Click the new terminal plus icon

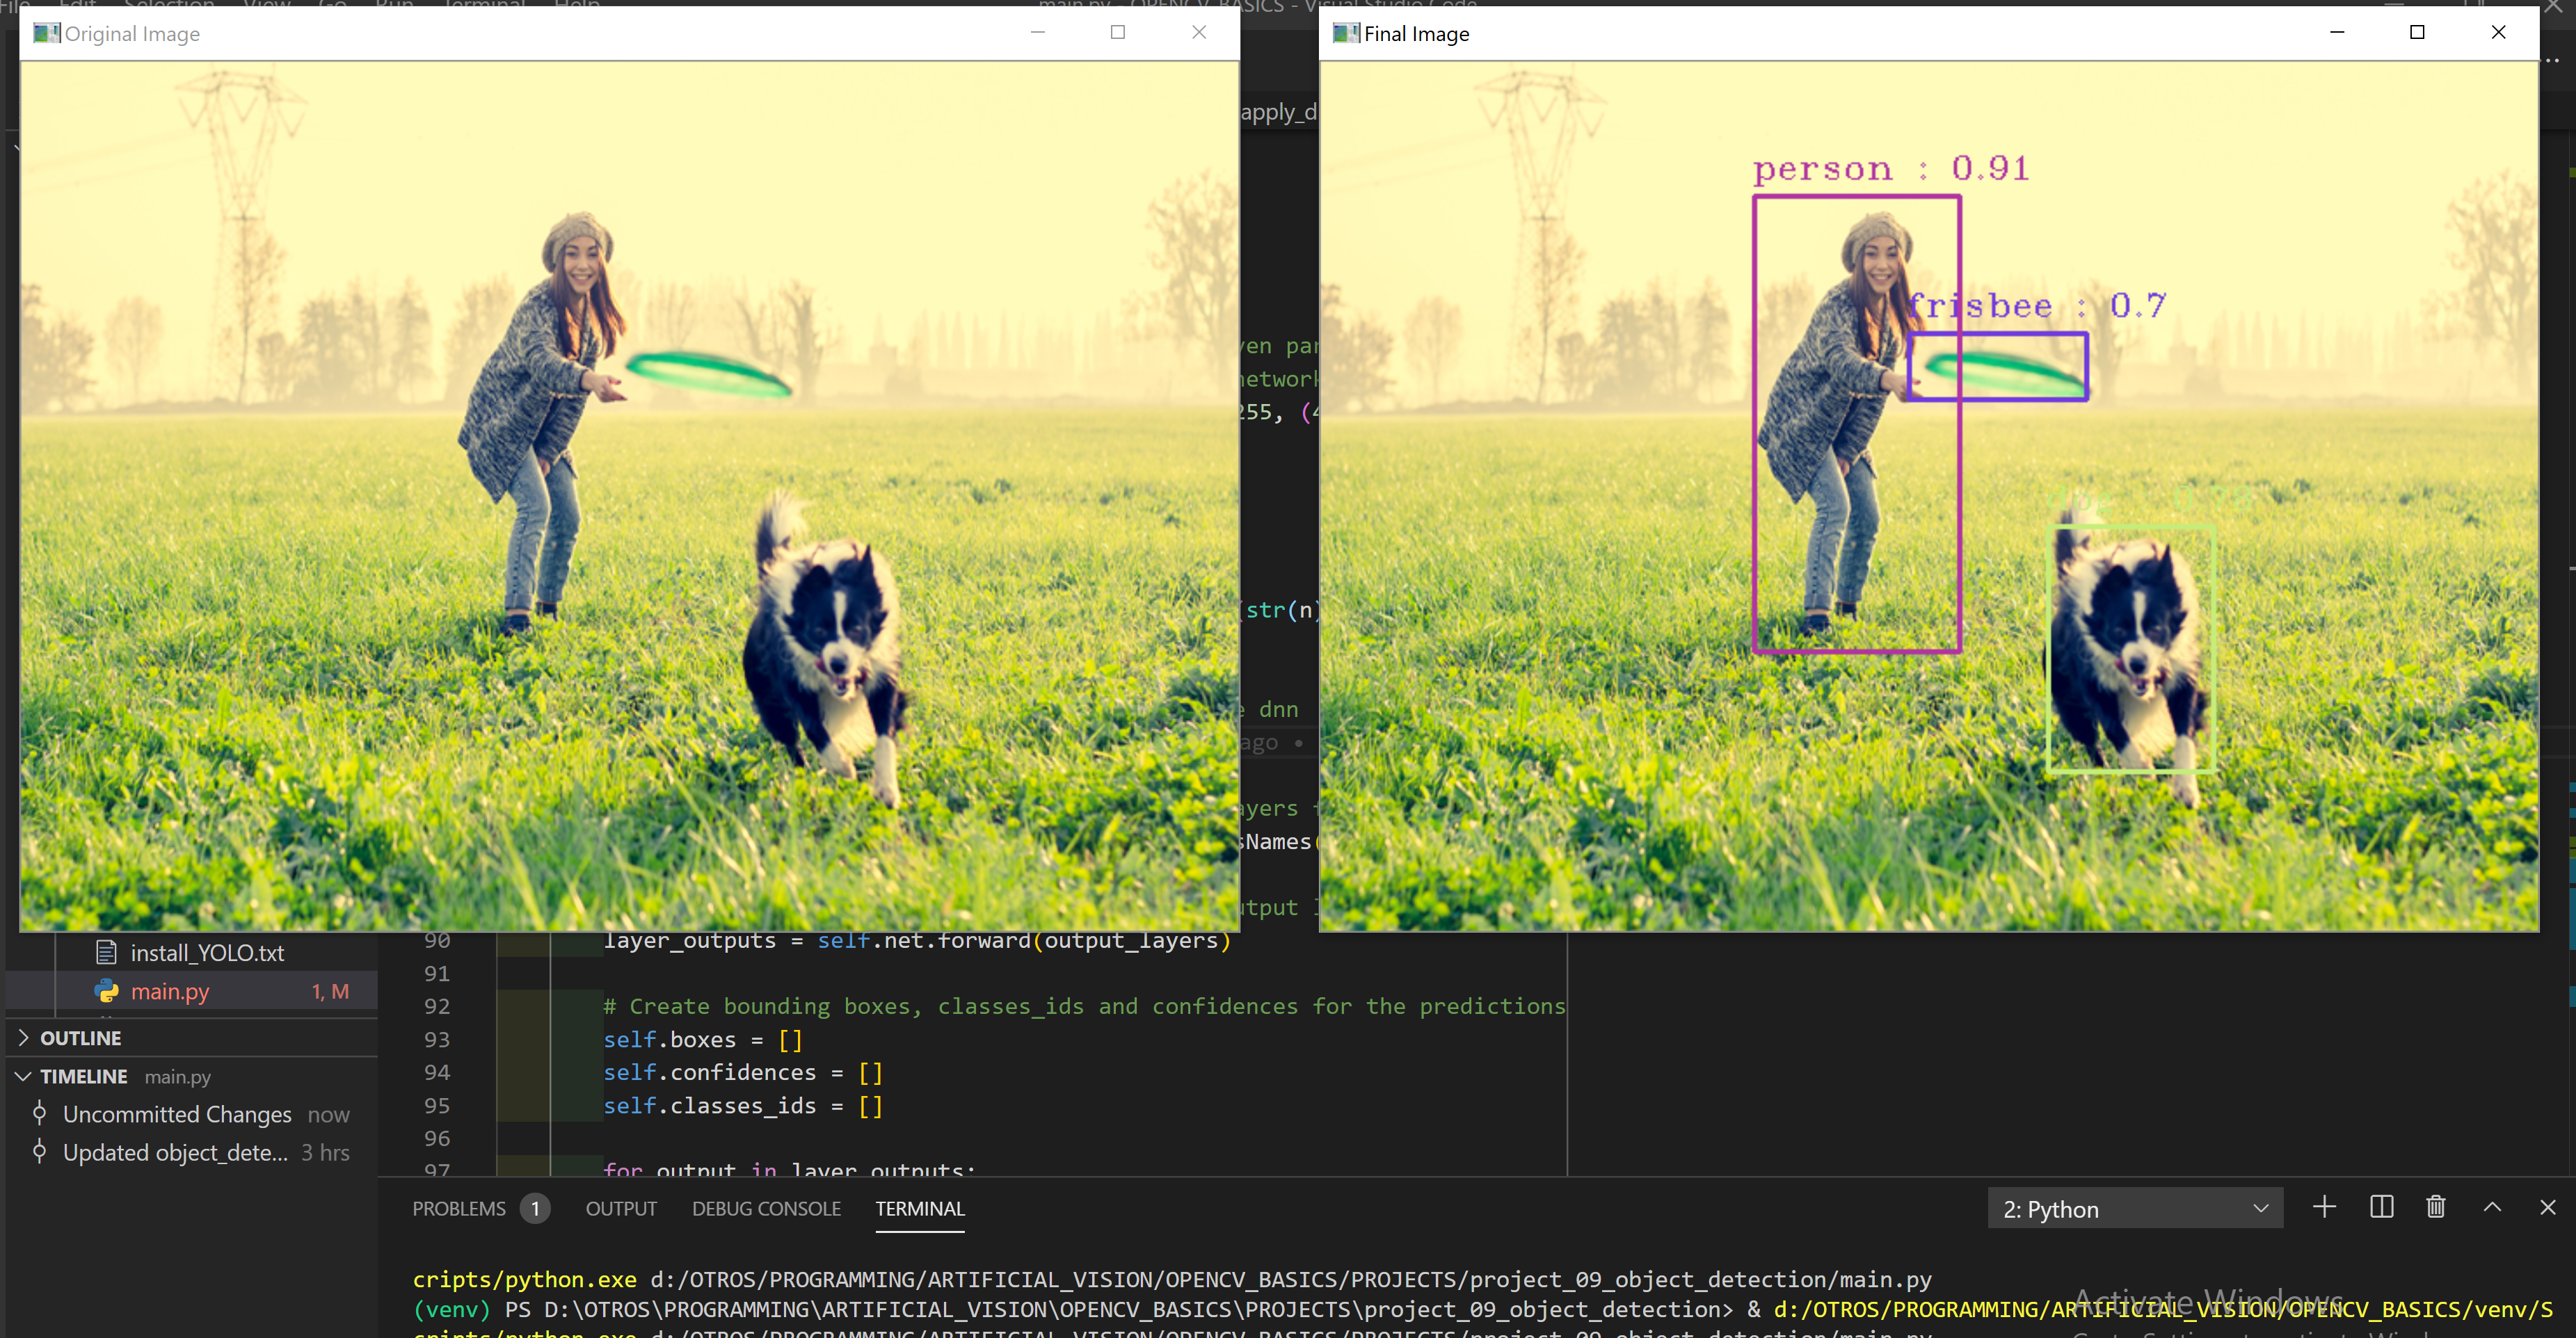pyautogui.click(x=2324, y=1208)
